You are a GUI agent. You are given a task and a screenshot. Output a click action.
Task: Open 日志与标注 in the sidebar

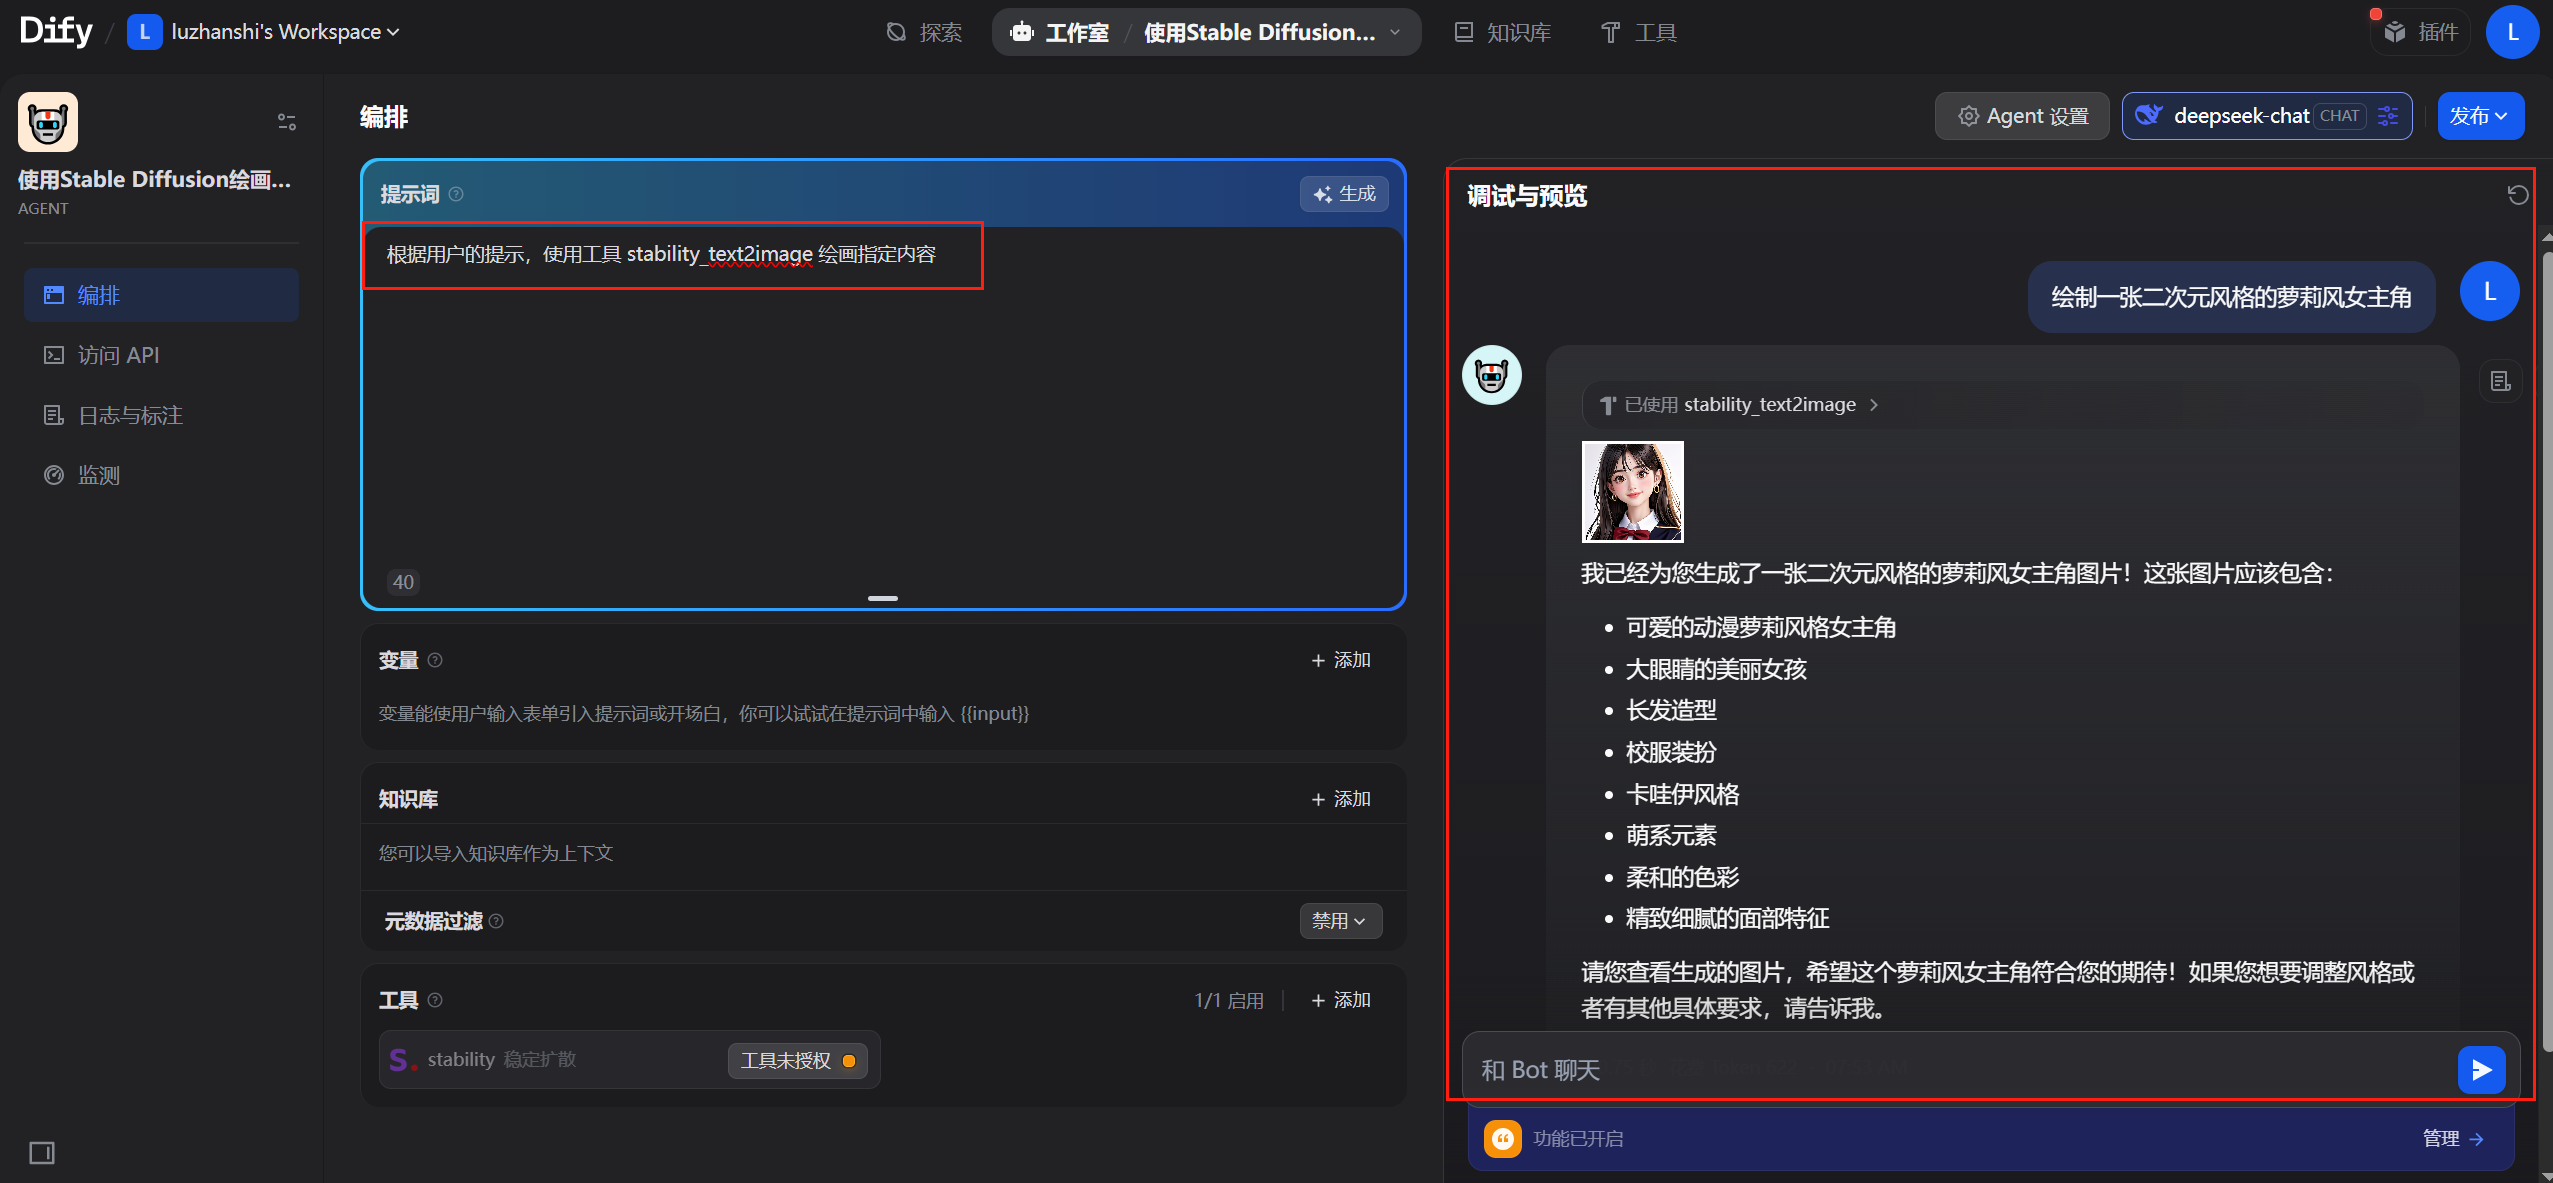click(x=130, y=415)
